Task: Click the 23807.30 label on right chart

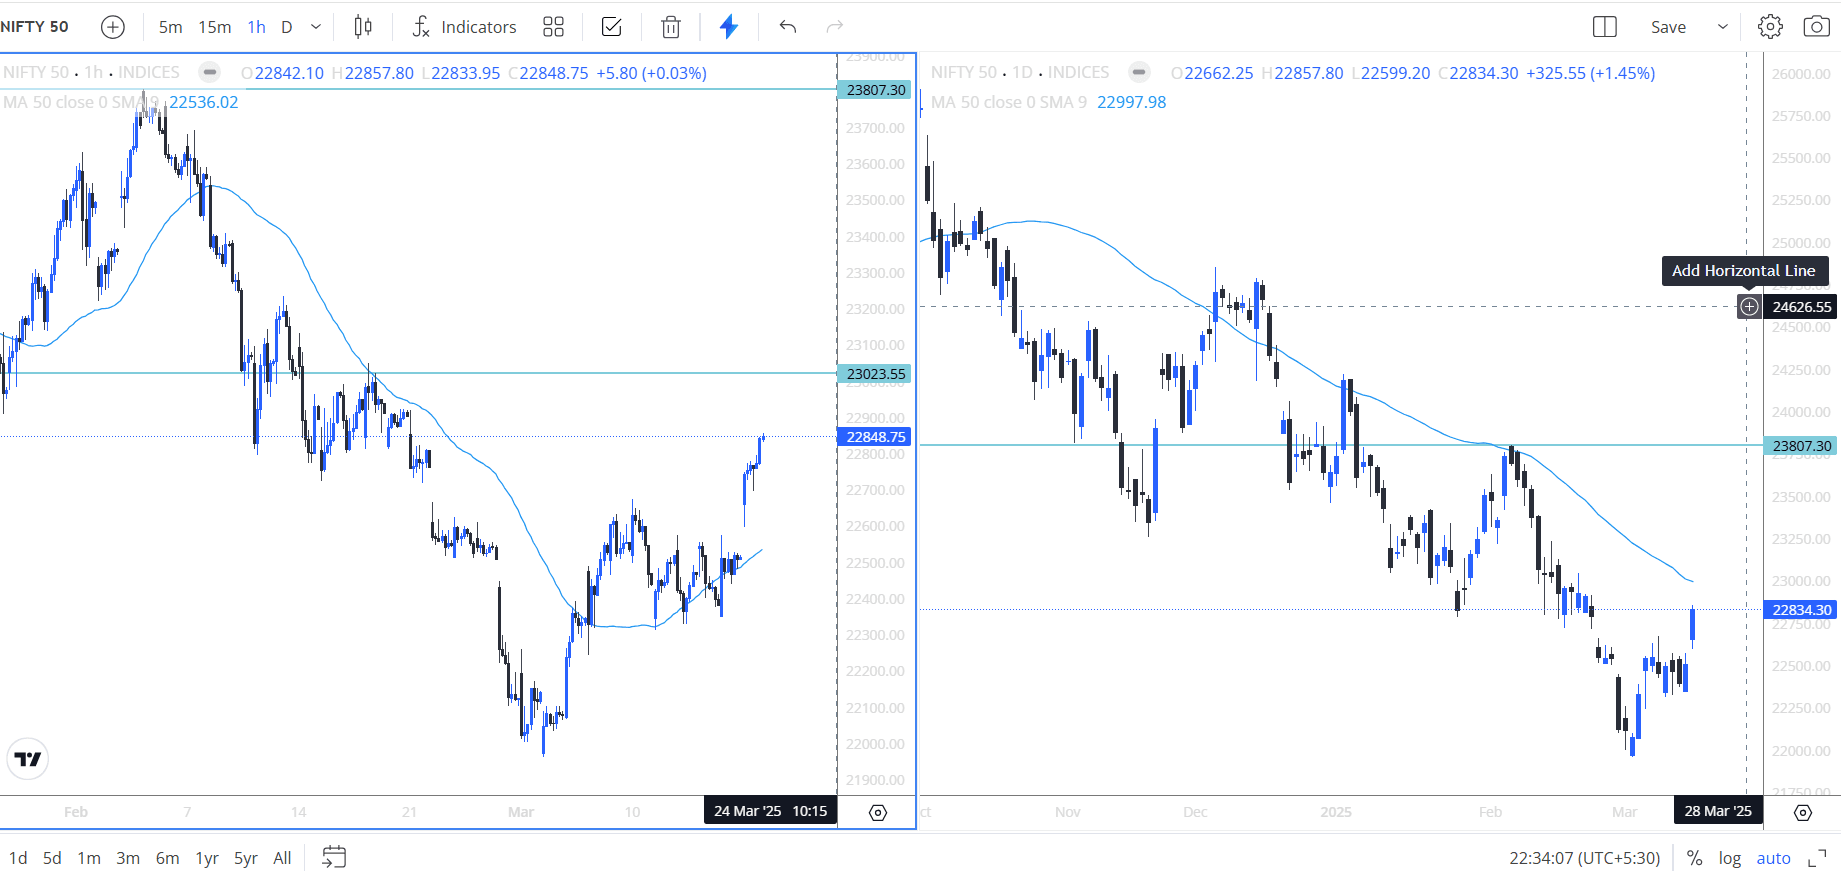Action: [x=1801, y=446]
